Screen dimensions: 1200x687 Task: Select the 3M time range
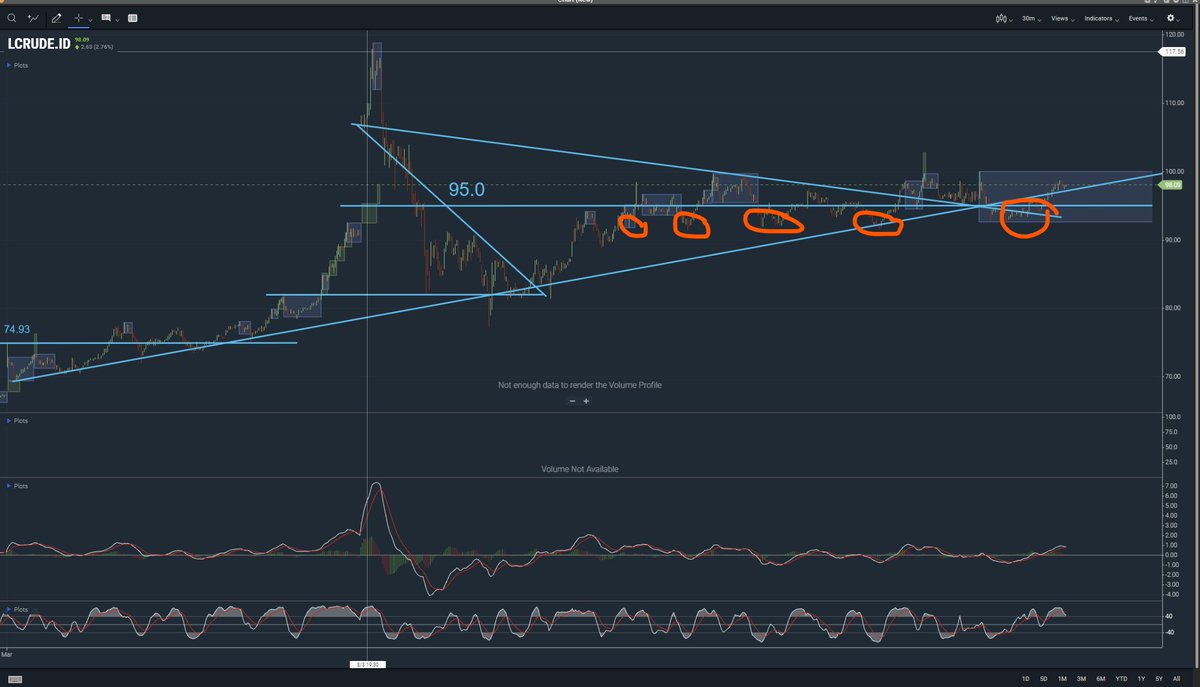1081,679
